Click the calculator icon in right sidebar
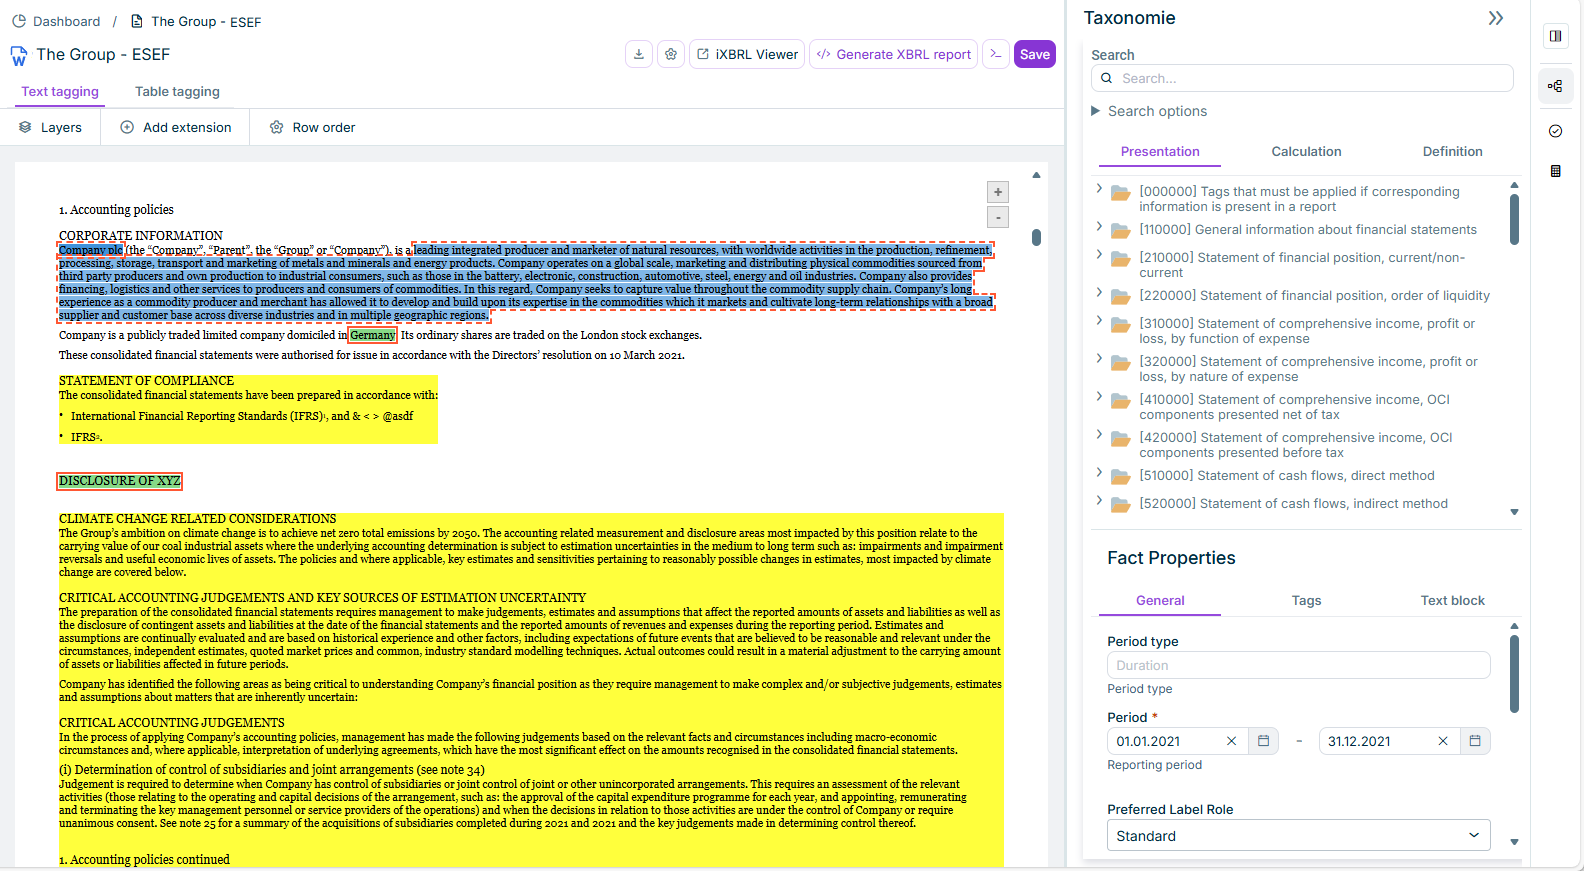 pos(1555,171)
